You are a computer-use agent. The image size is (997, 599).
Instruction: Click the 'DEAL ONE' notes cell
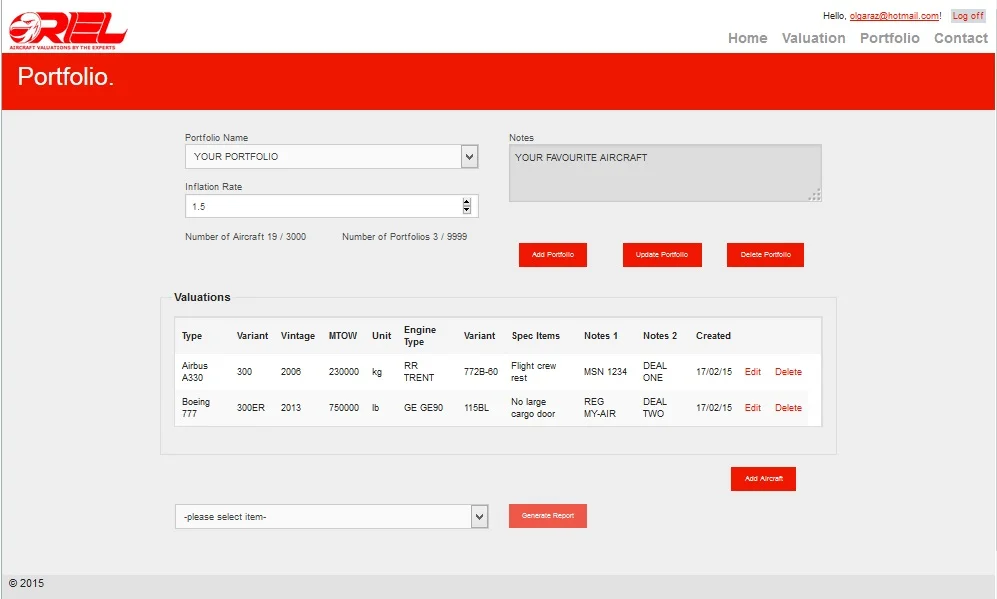click(655, 372)
